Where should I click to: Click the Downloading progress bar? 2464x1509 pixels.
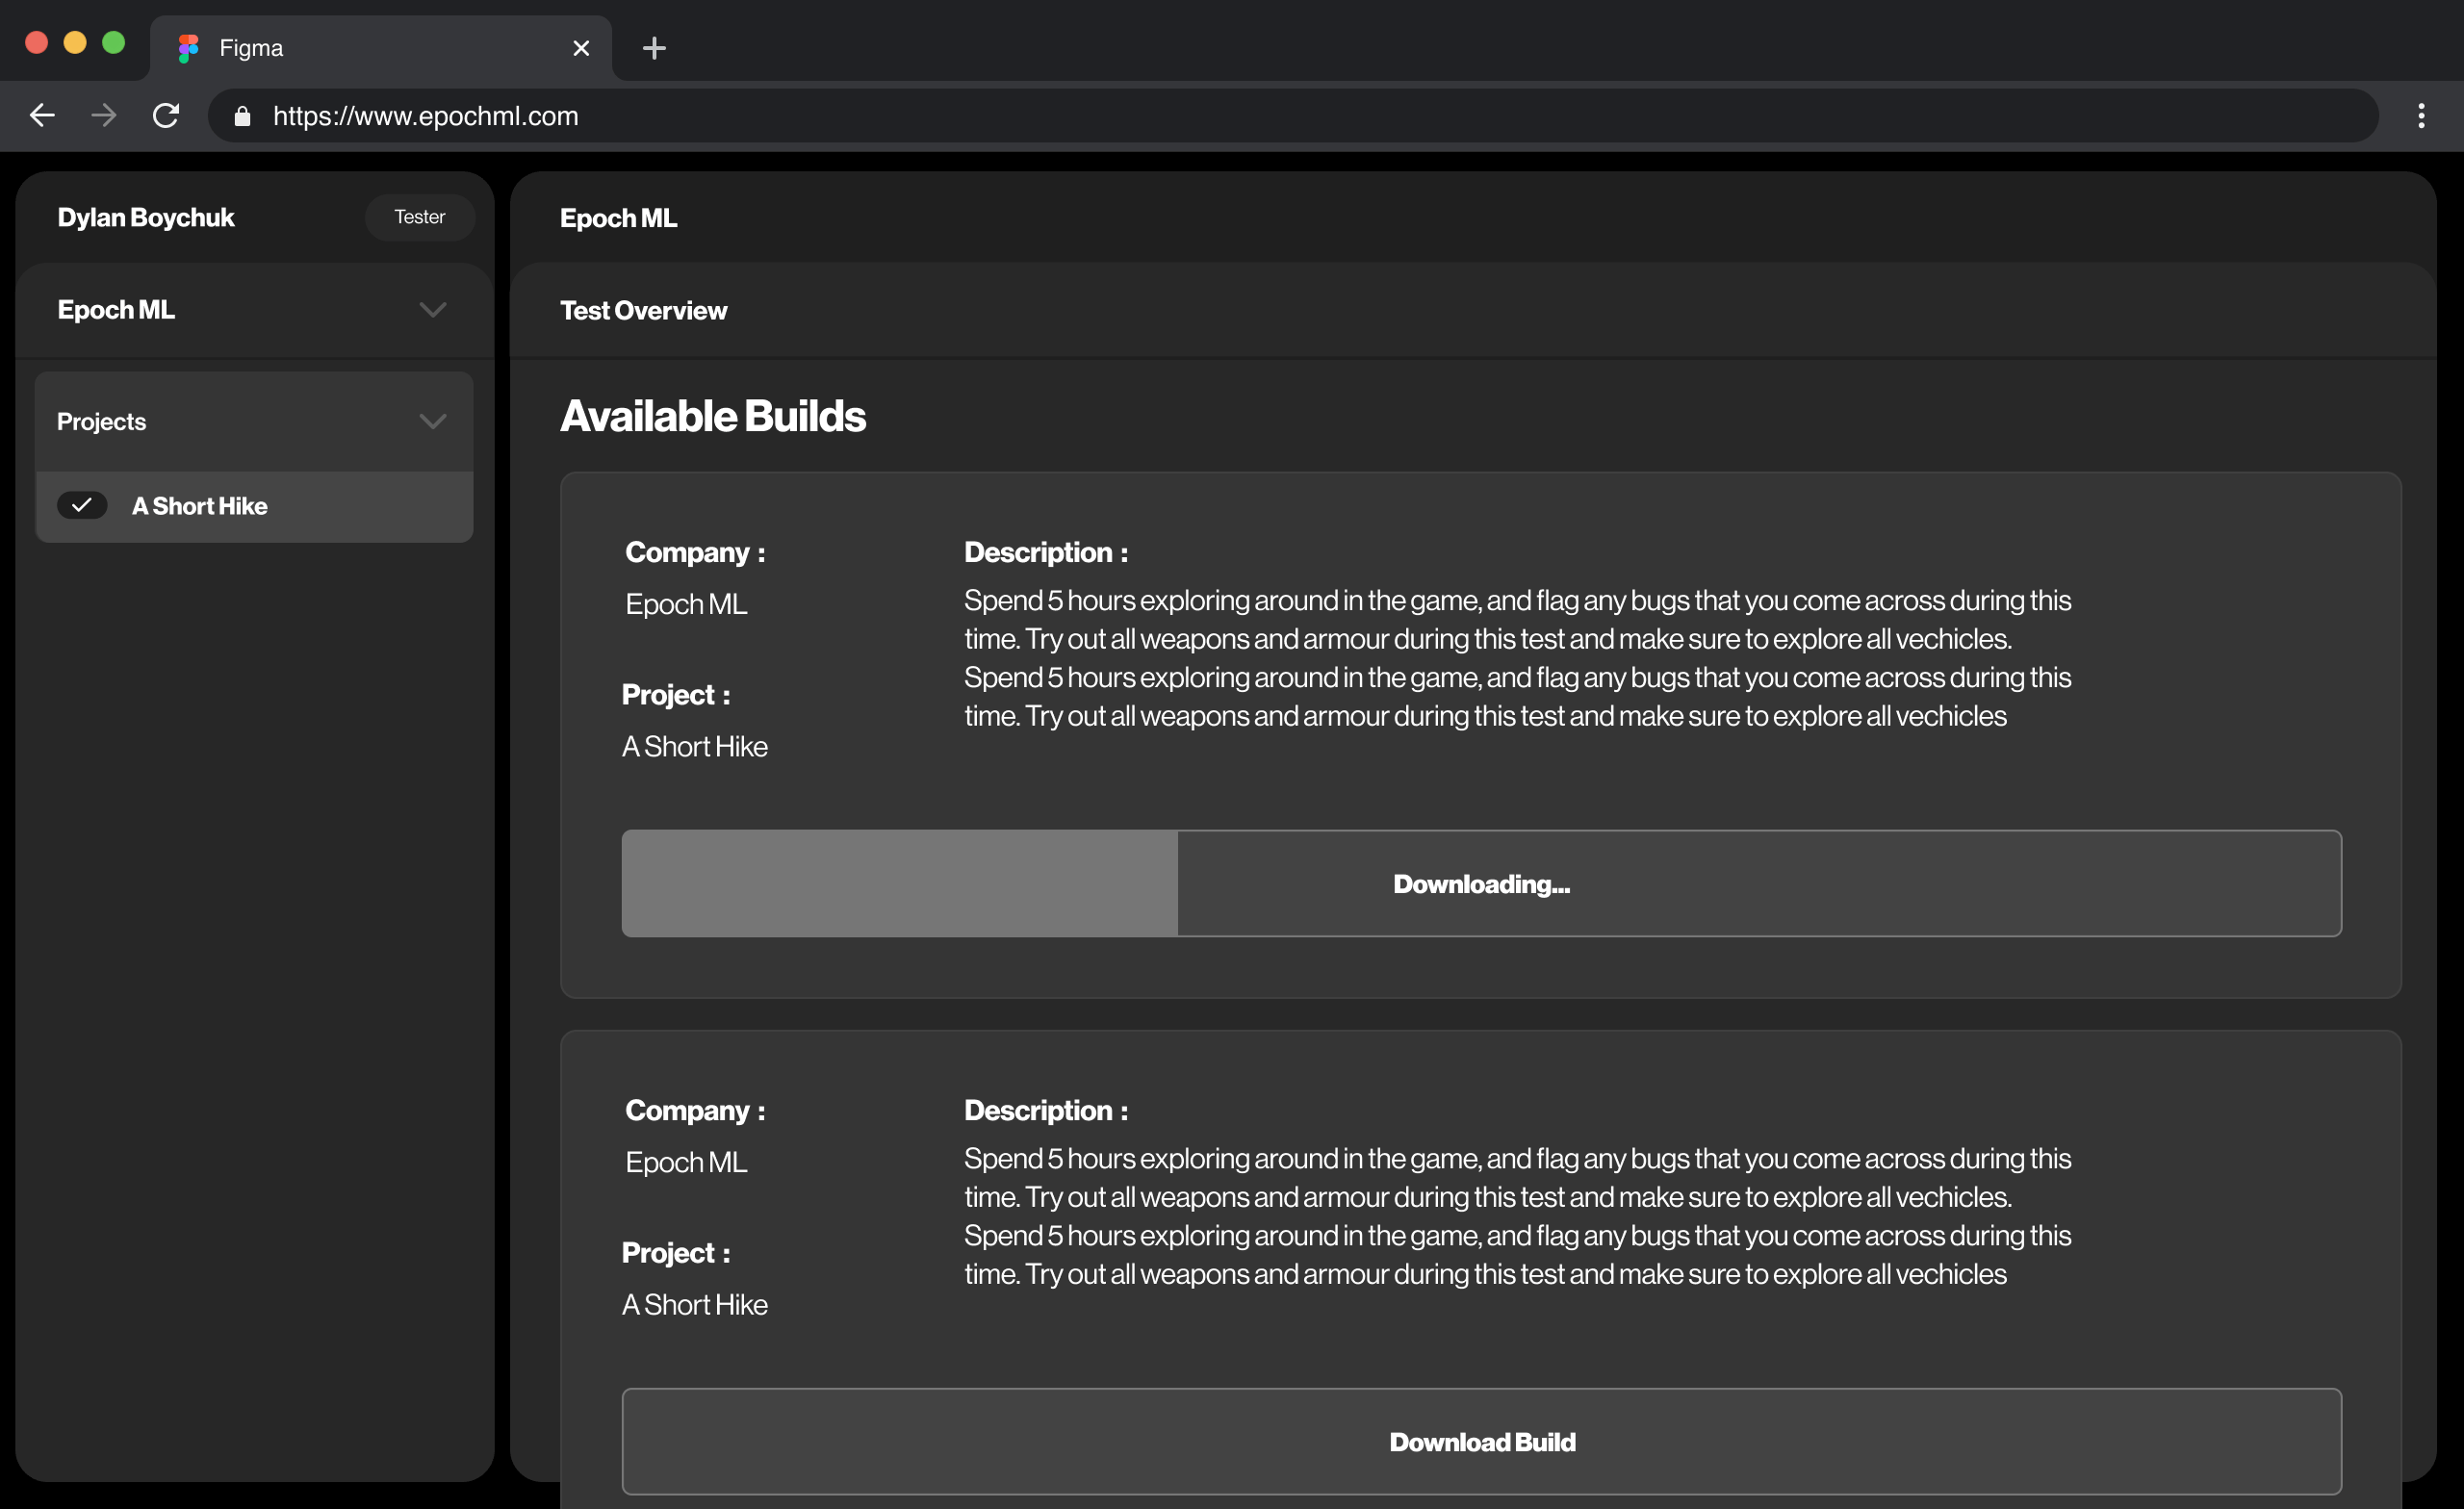coord(1481,884)
